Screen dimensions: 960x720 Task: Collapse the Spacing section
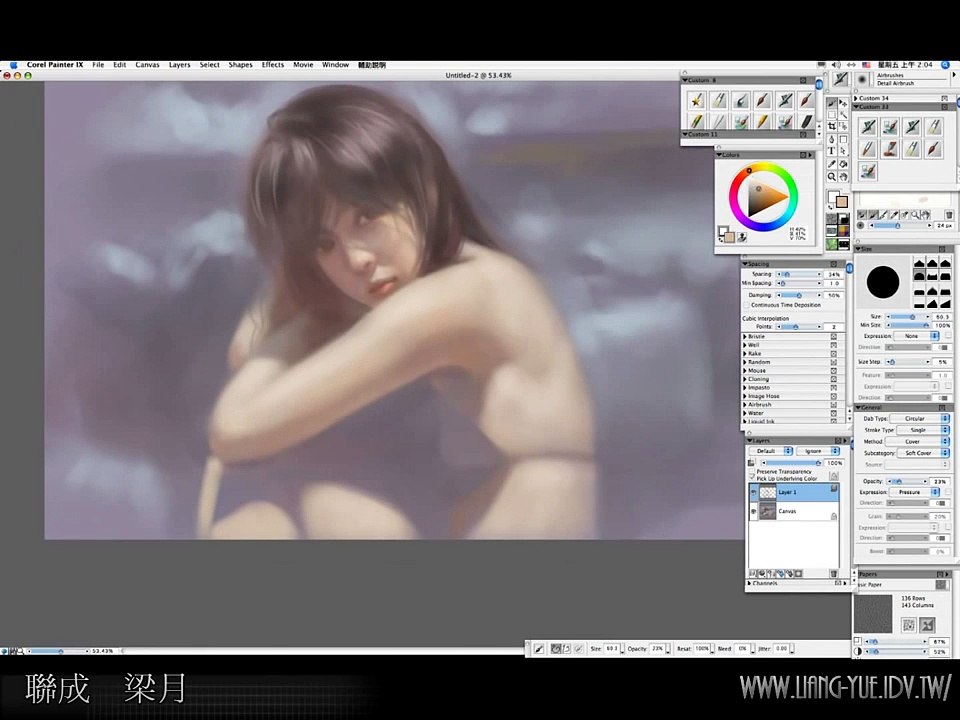coord(746,264)
